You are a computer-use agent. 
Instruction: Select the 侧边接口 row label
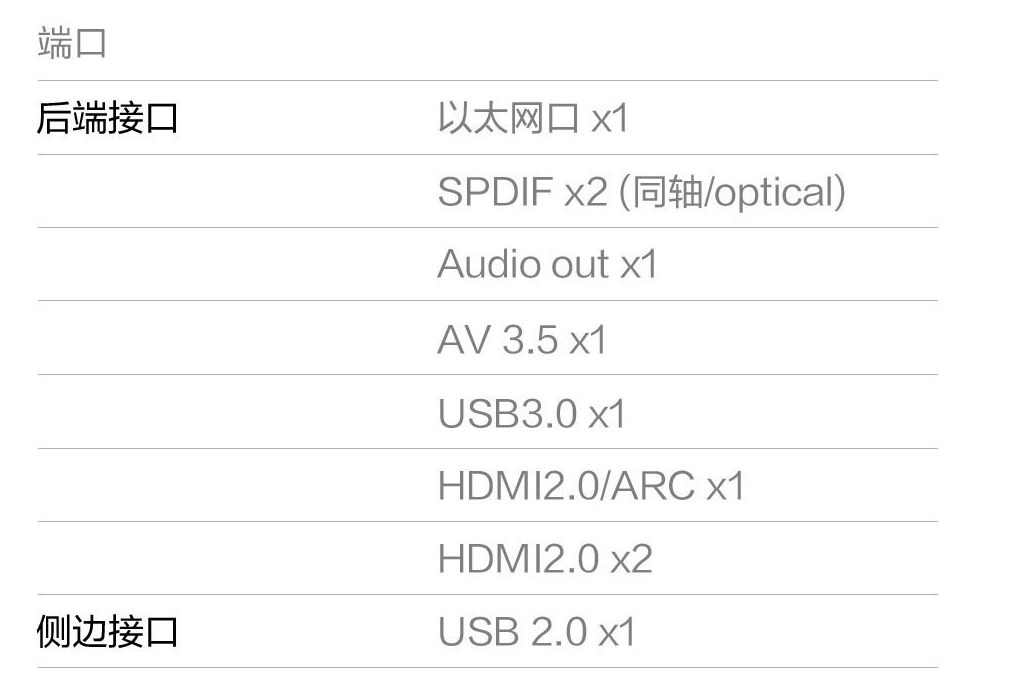click(x=107, y=632)
